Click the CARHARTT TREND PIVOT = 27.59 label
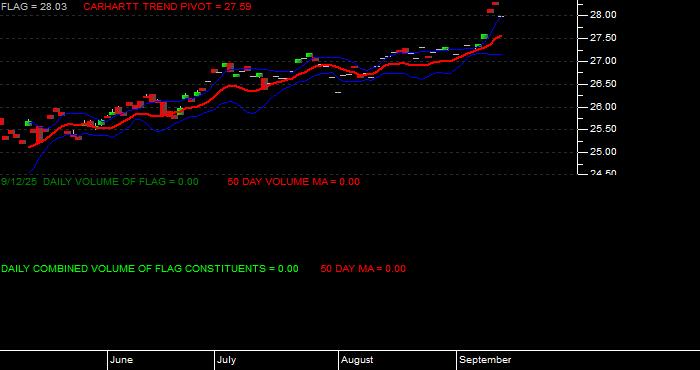700x370 pixels. (x=167, y=7)
